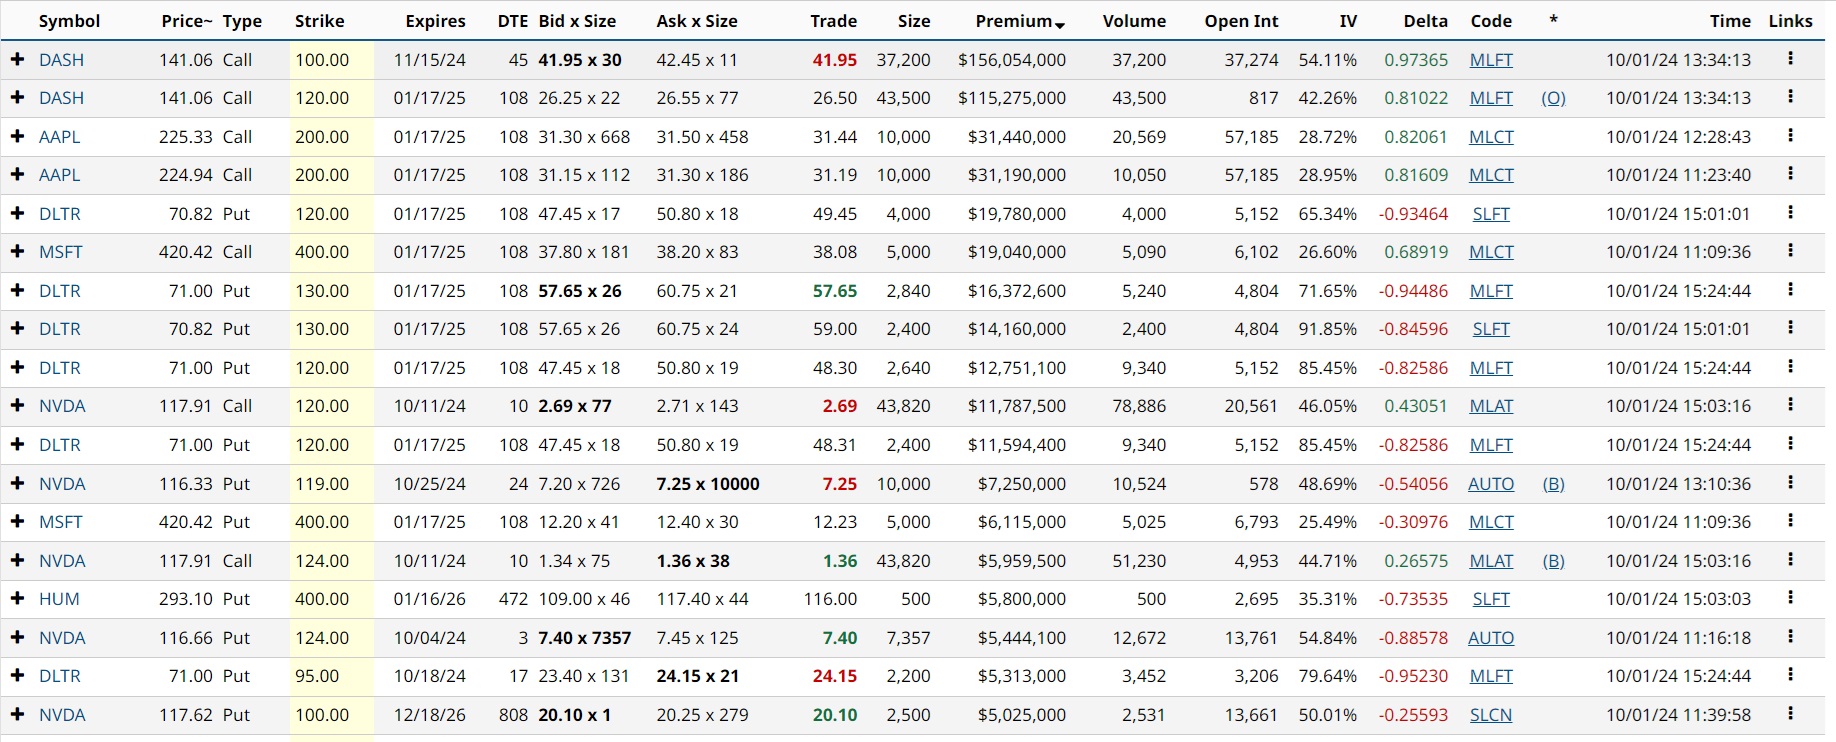This screenshot has width=1836, height=742.
Task: Click three-dot menu on DASH 120.00 strike row
Action: click(x=1790, y=97)
